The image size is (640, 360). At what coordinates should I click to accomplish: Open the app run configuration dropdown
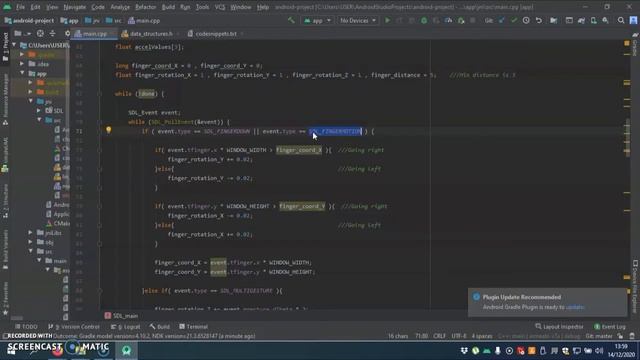(x=318, y=20)
